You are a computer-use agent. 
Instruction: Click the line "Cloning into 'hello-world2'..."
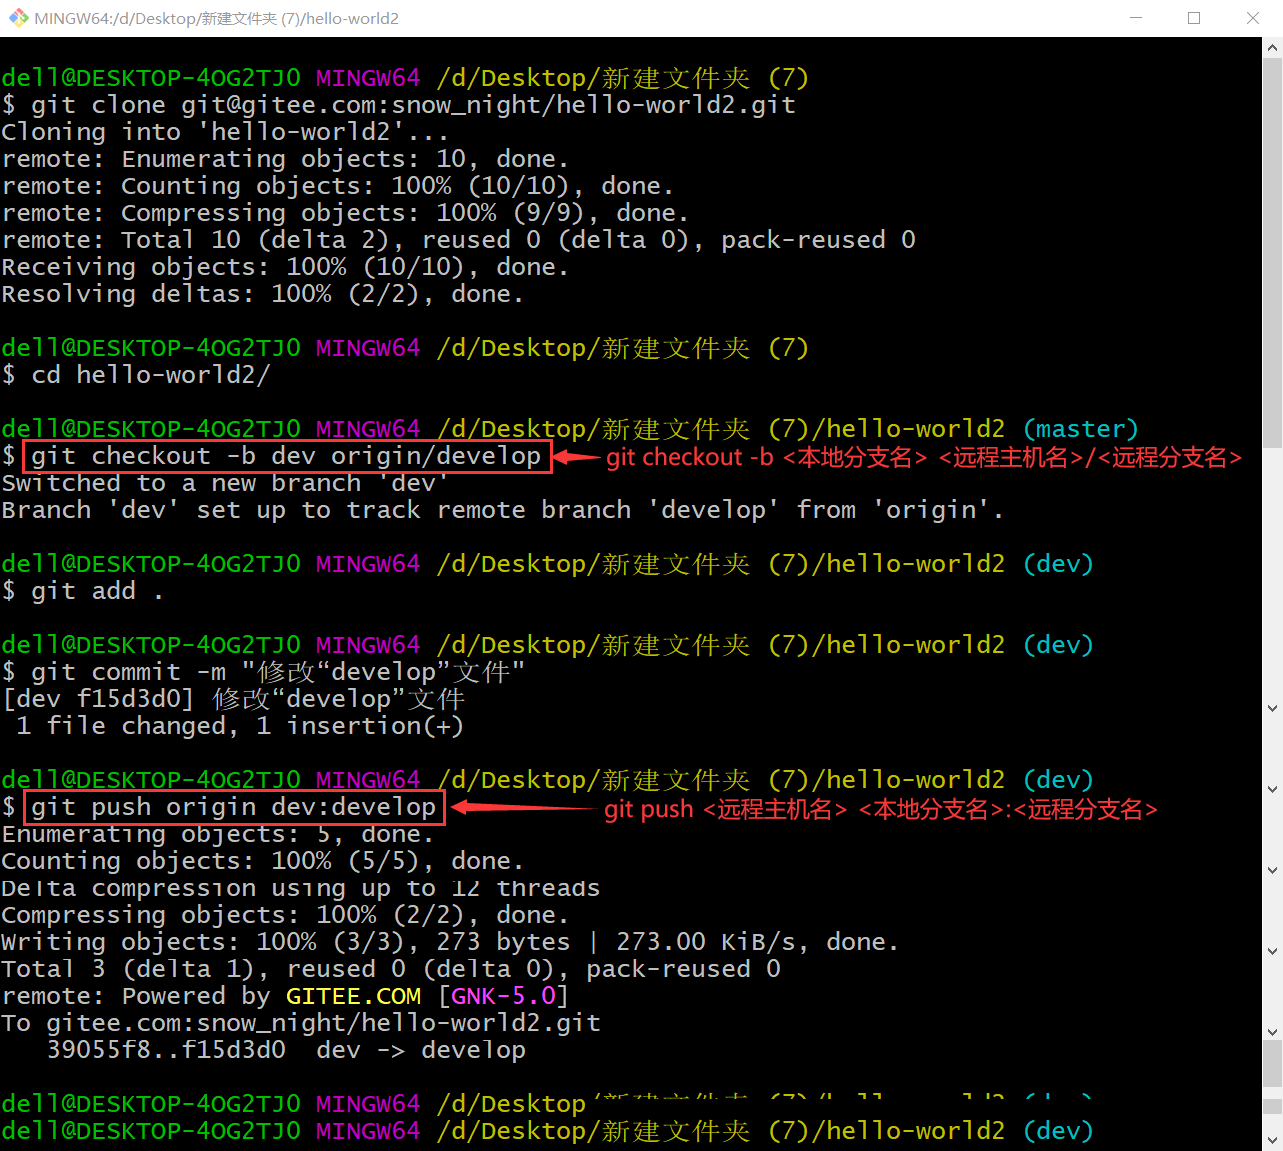pyautogui.click(x=225, y=132)
